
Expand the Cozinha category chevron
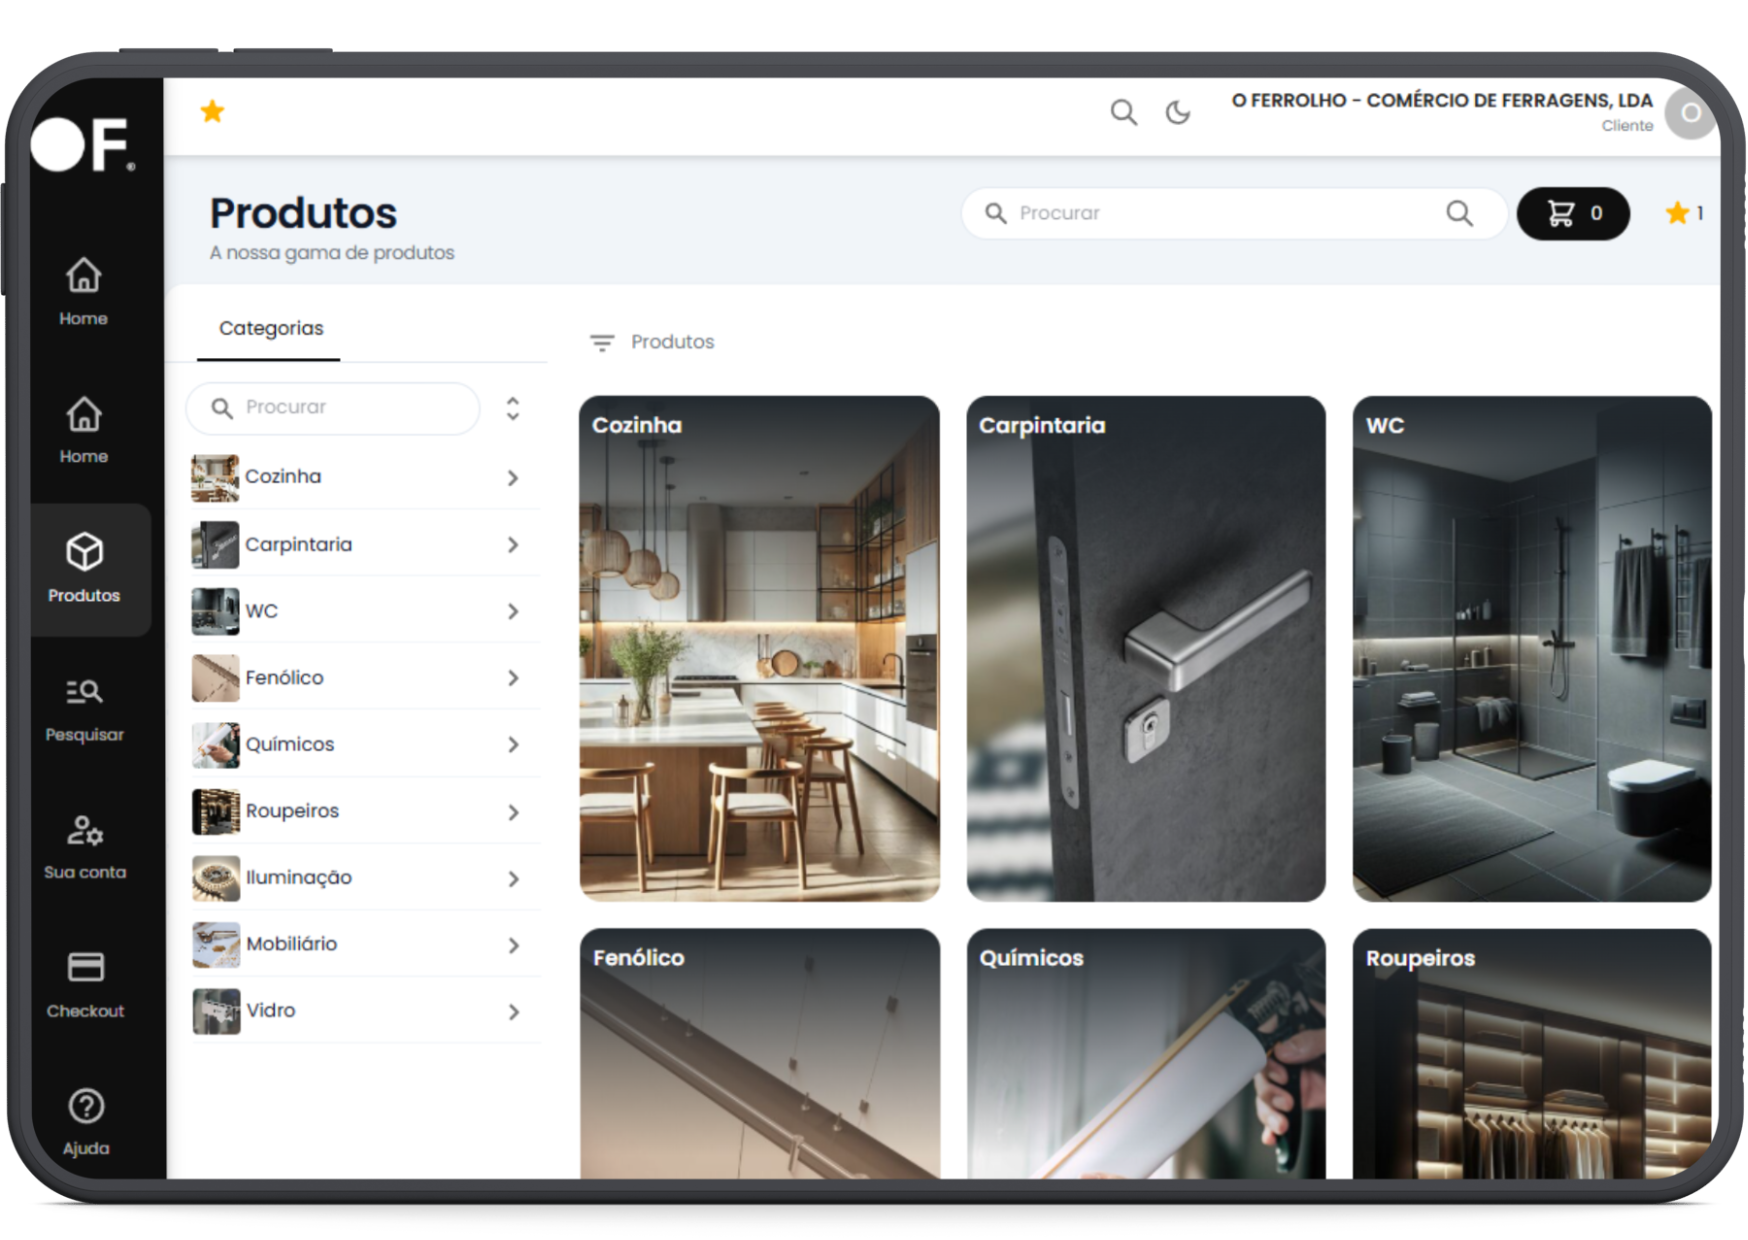(x=513, y=478)
